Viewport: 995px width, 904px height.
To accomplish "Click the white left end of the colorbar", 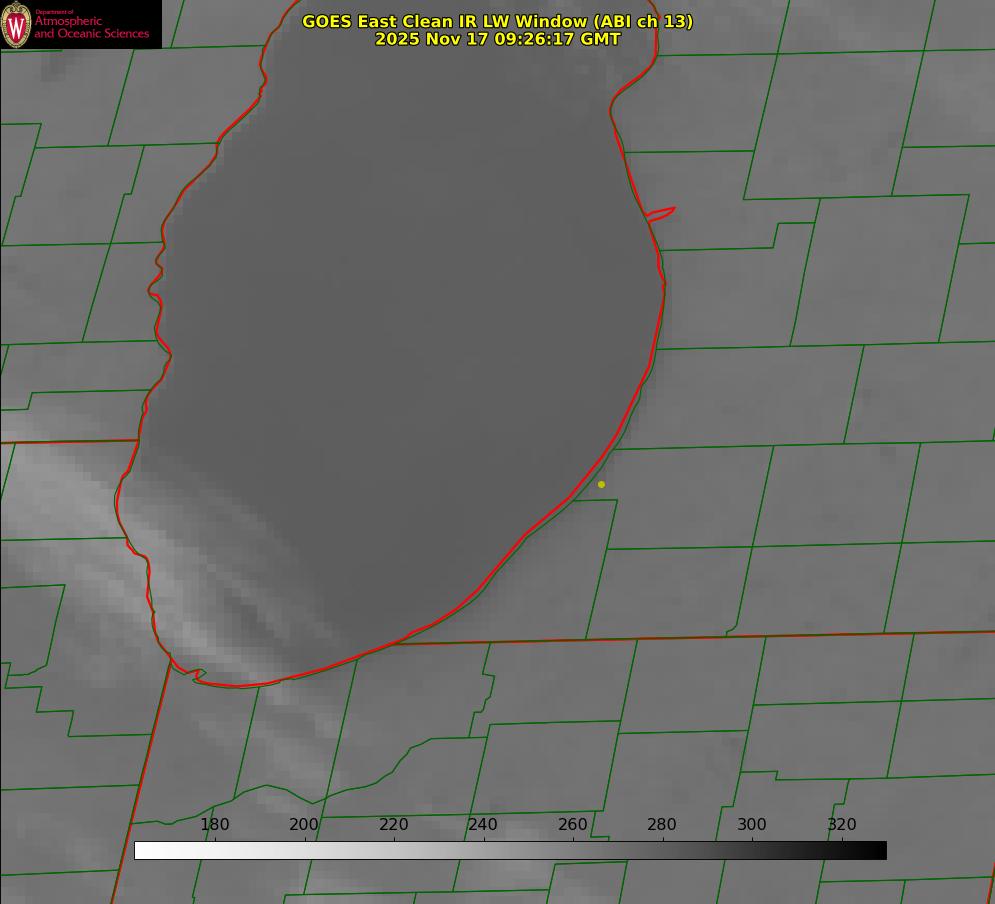I will (142, 850).
